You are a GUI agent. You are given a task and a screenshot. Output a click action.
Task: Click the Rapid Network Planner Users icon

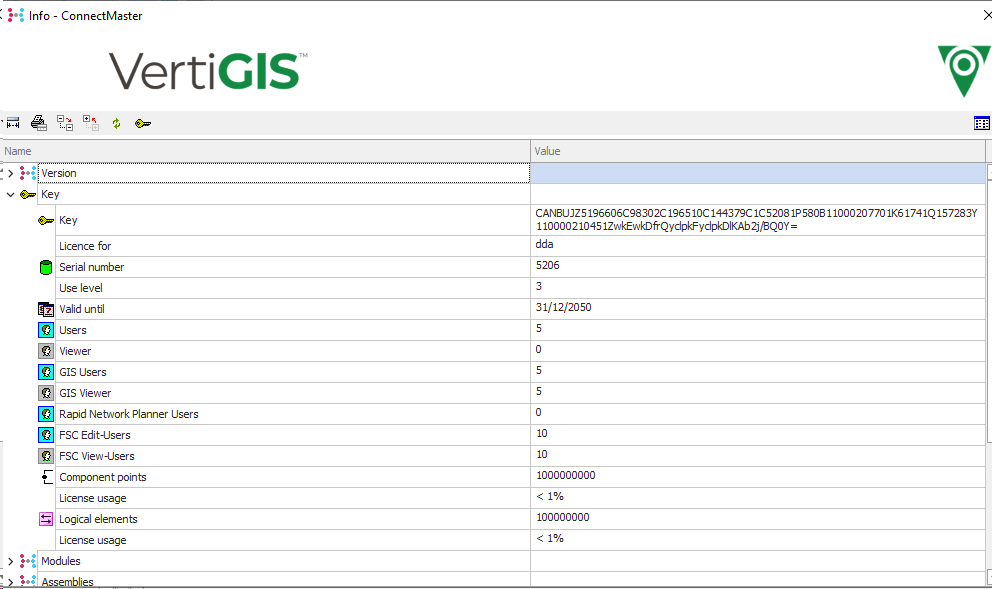(x=46, y=414)
